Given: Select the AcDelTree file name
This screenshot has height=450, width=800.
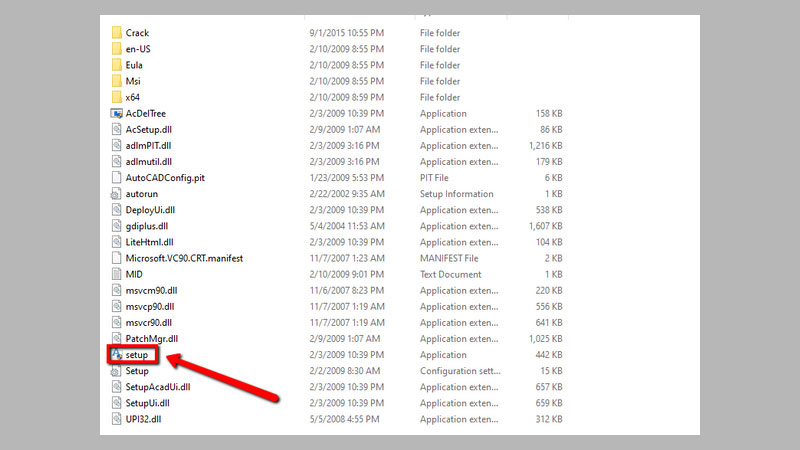Looking at the screenshot, I should (x=145, y=113).
